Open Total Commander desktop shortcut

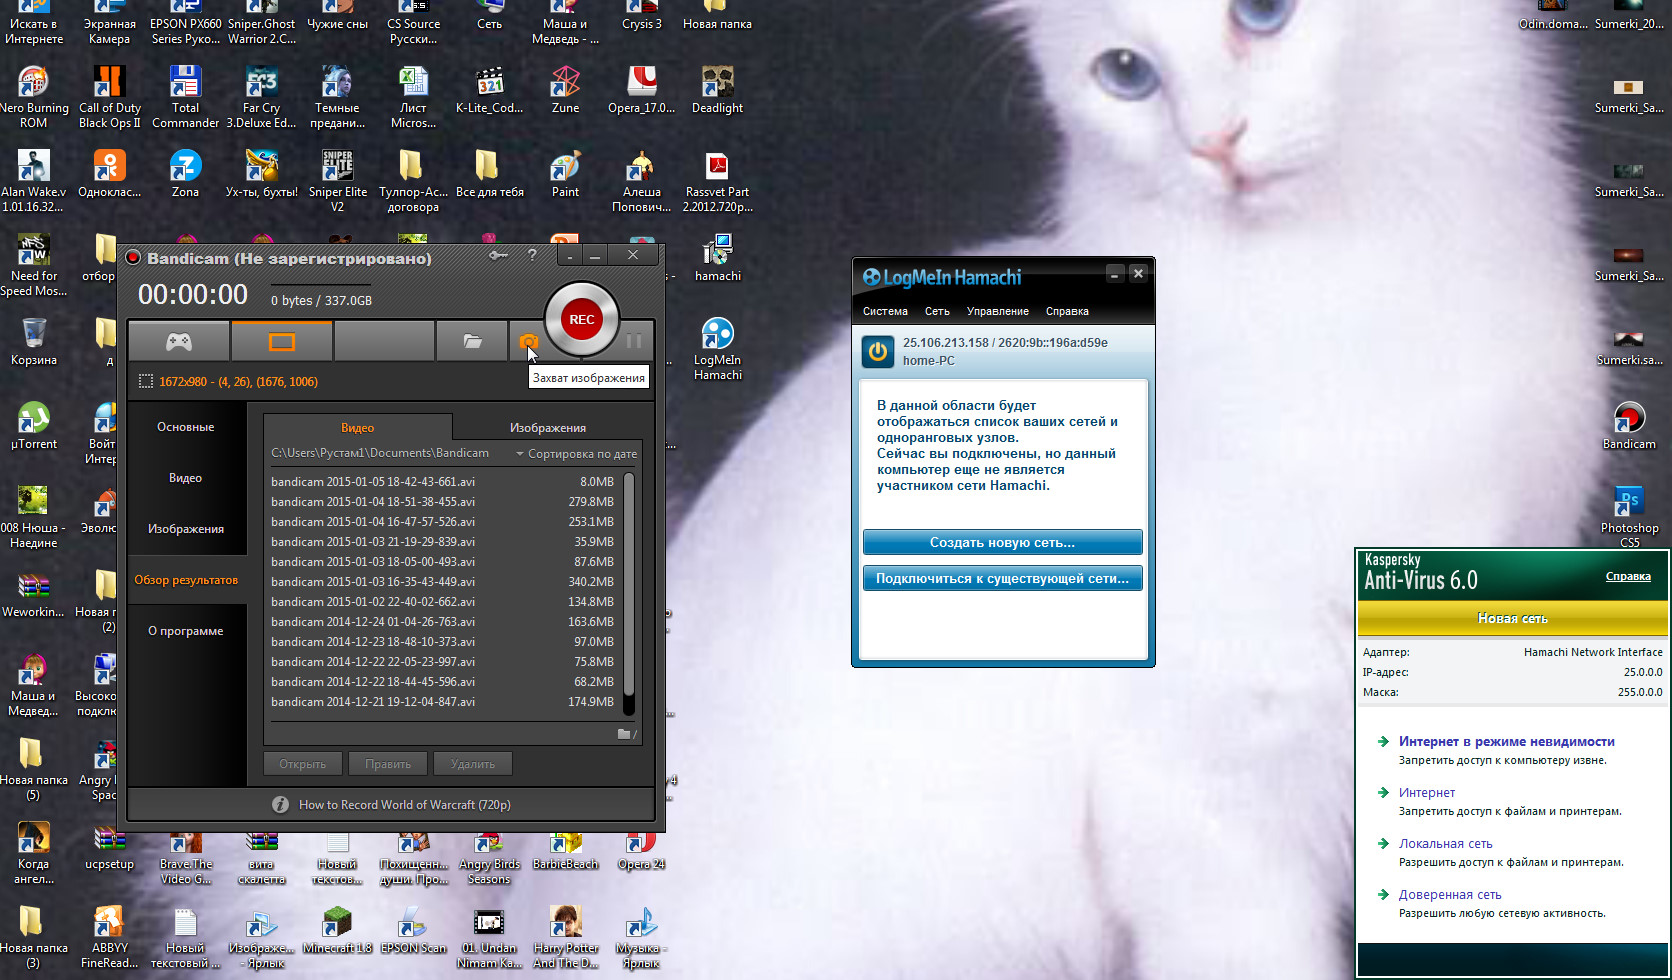pyautogui.click(x=185, y=96)
